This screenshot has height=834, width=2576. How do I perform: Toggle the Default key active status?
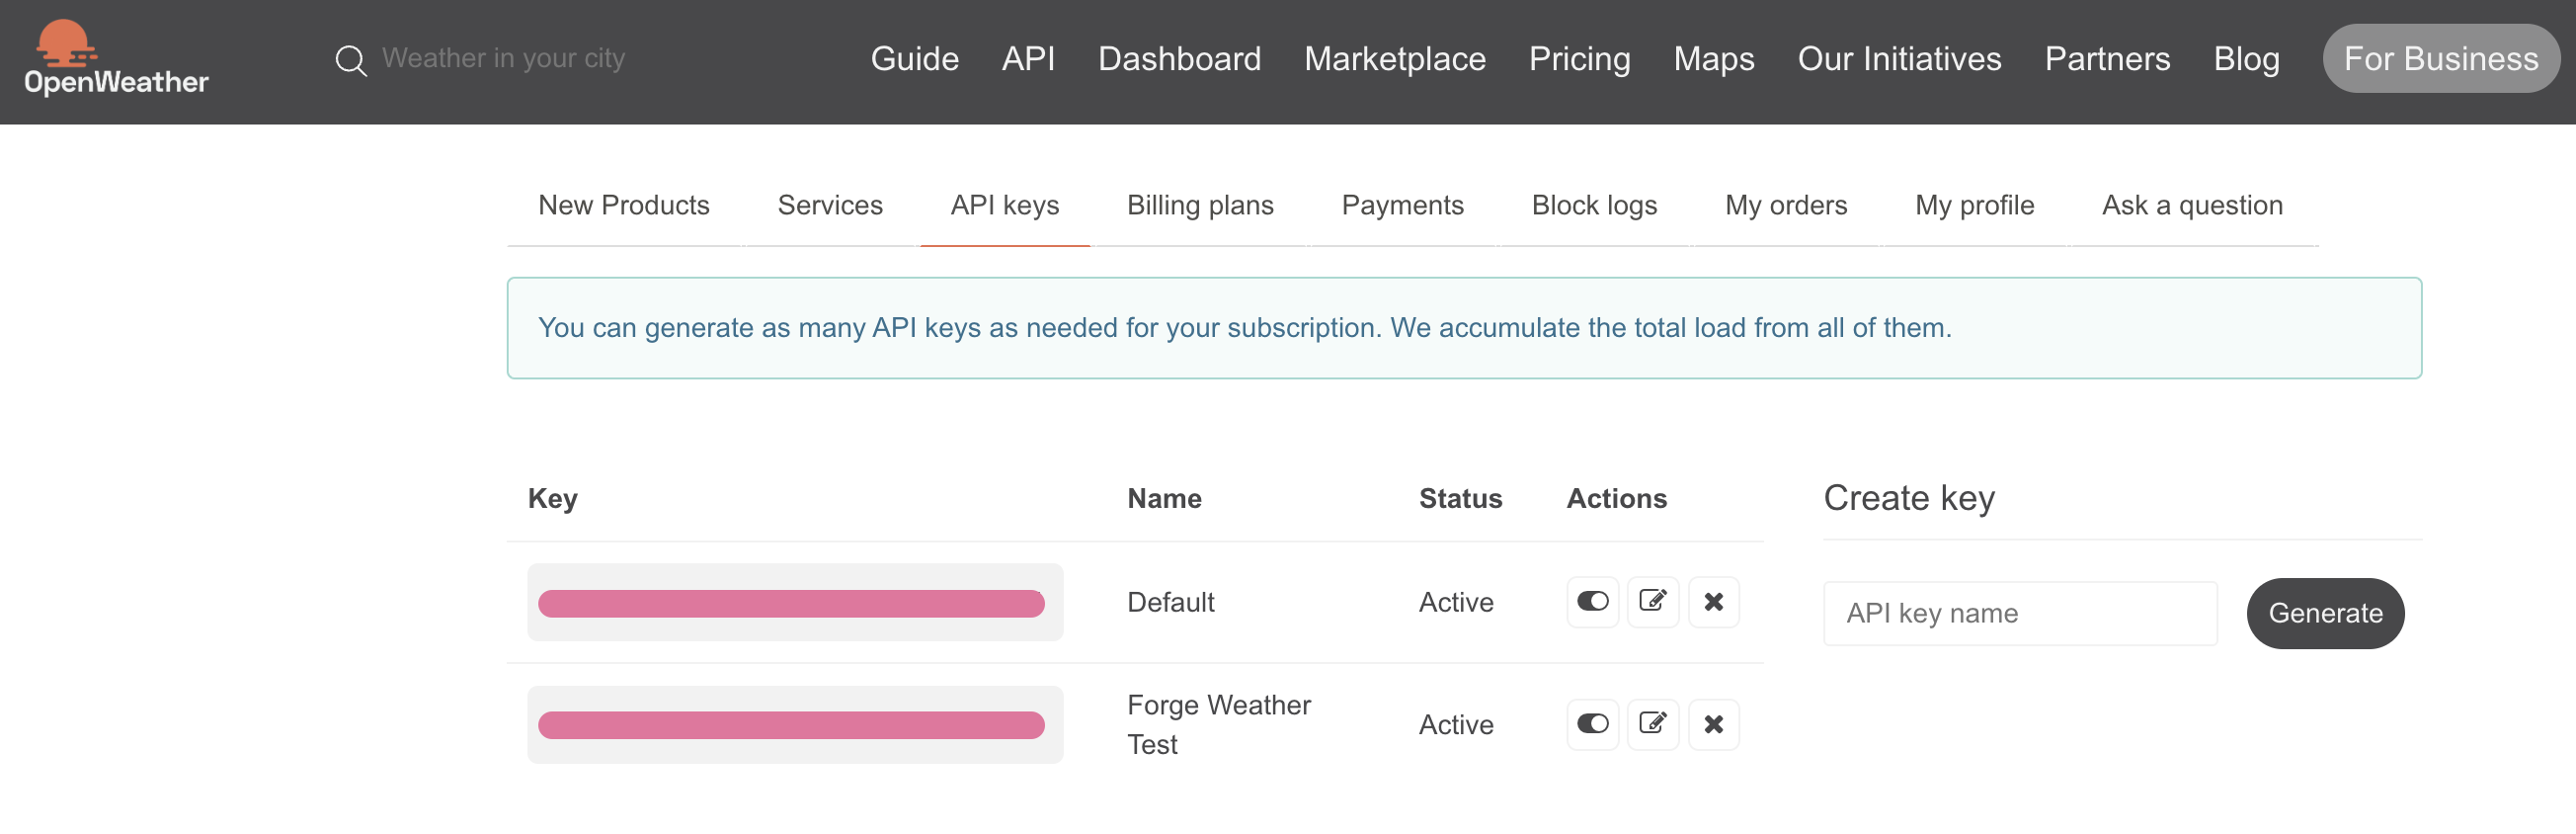tap(1592, 602)
